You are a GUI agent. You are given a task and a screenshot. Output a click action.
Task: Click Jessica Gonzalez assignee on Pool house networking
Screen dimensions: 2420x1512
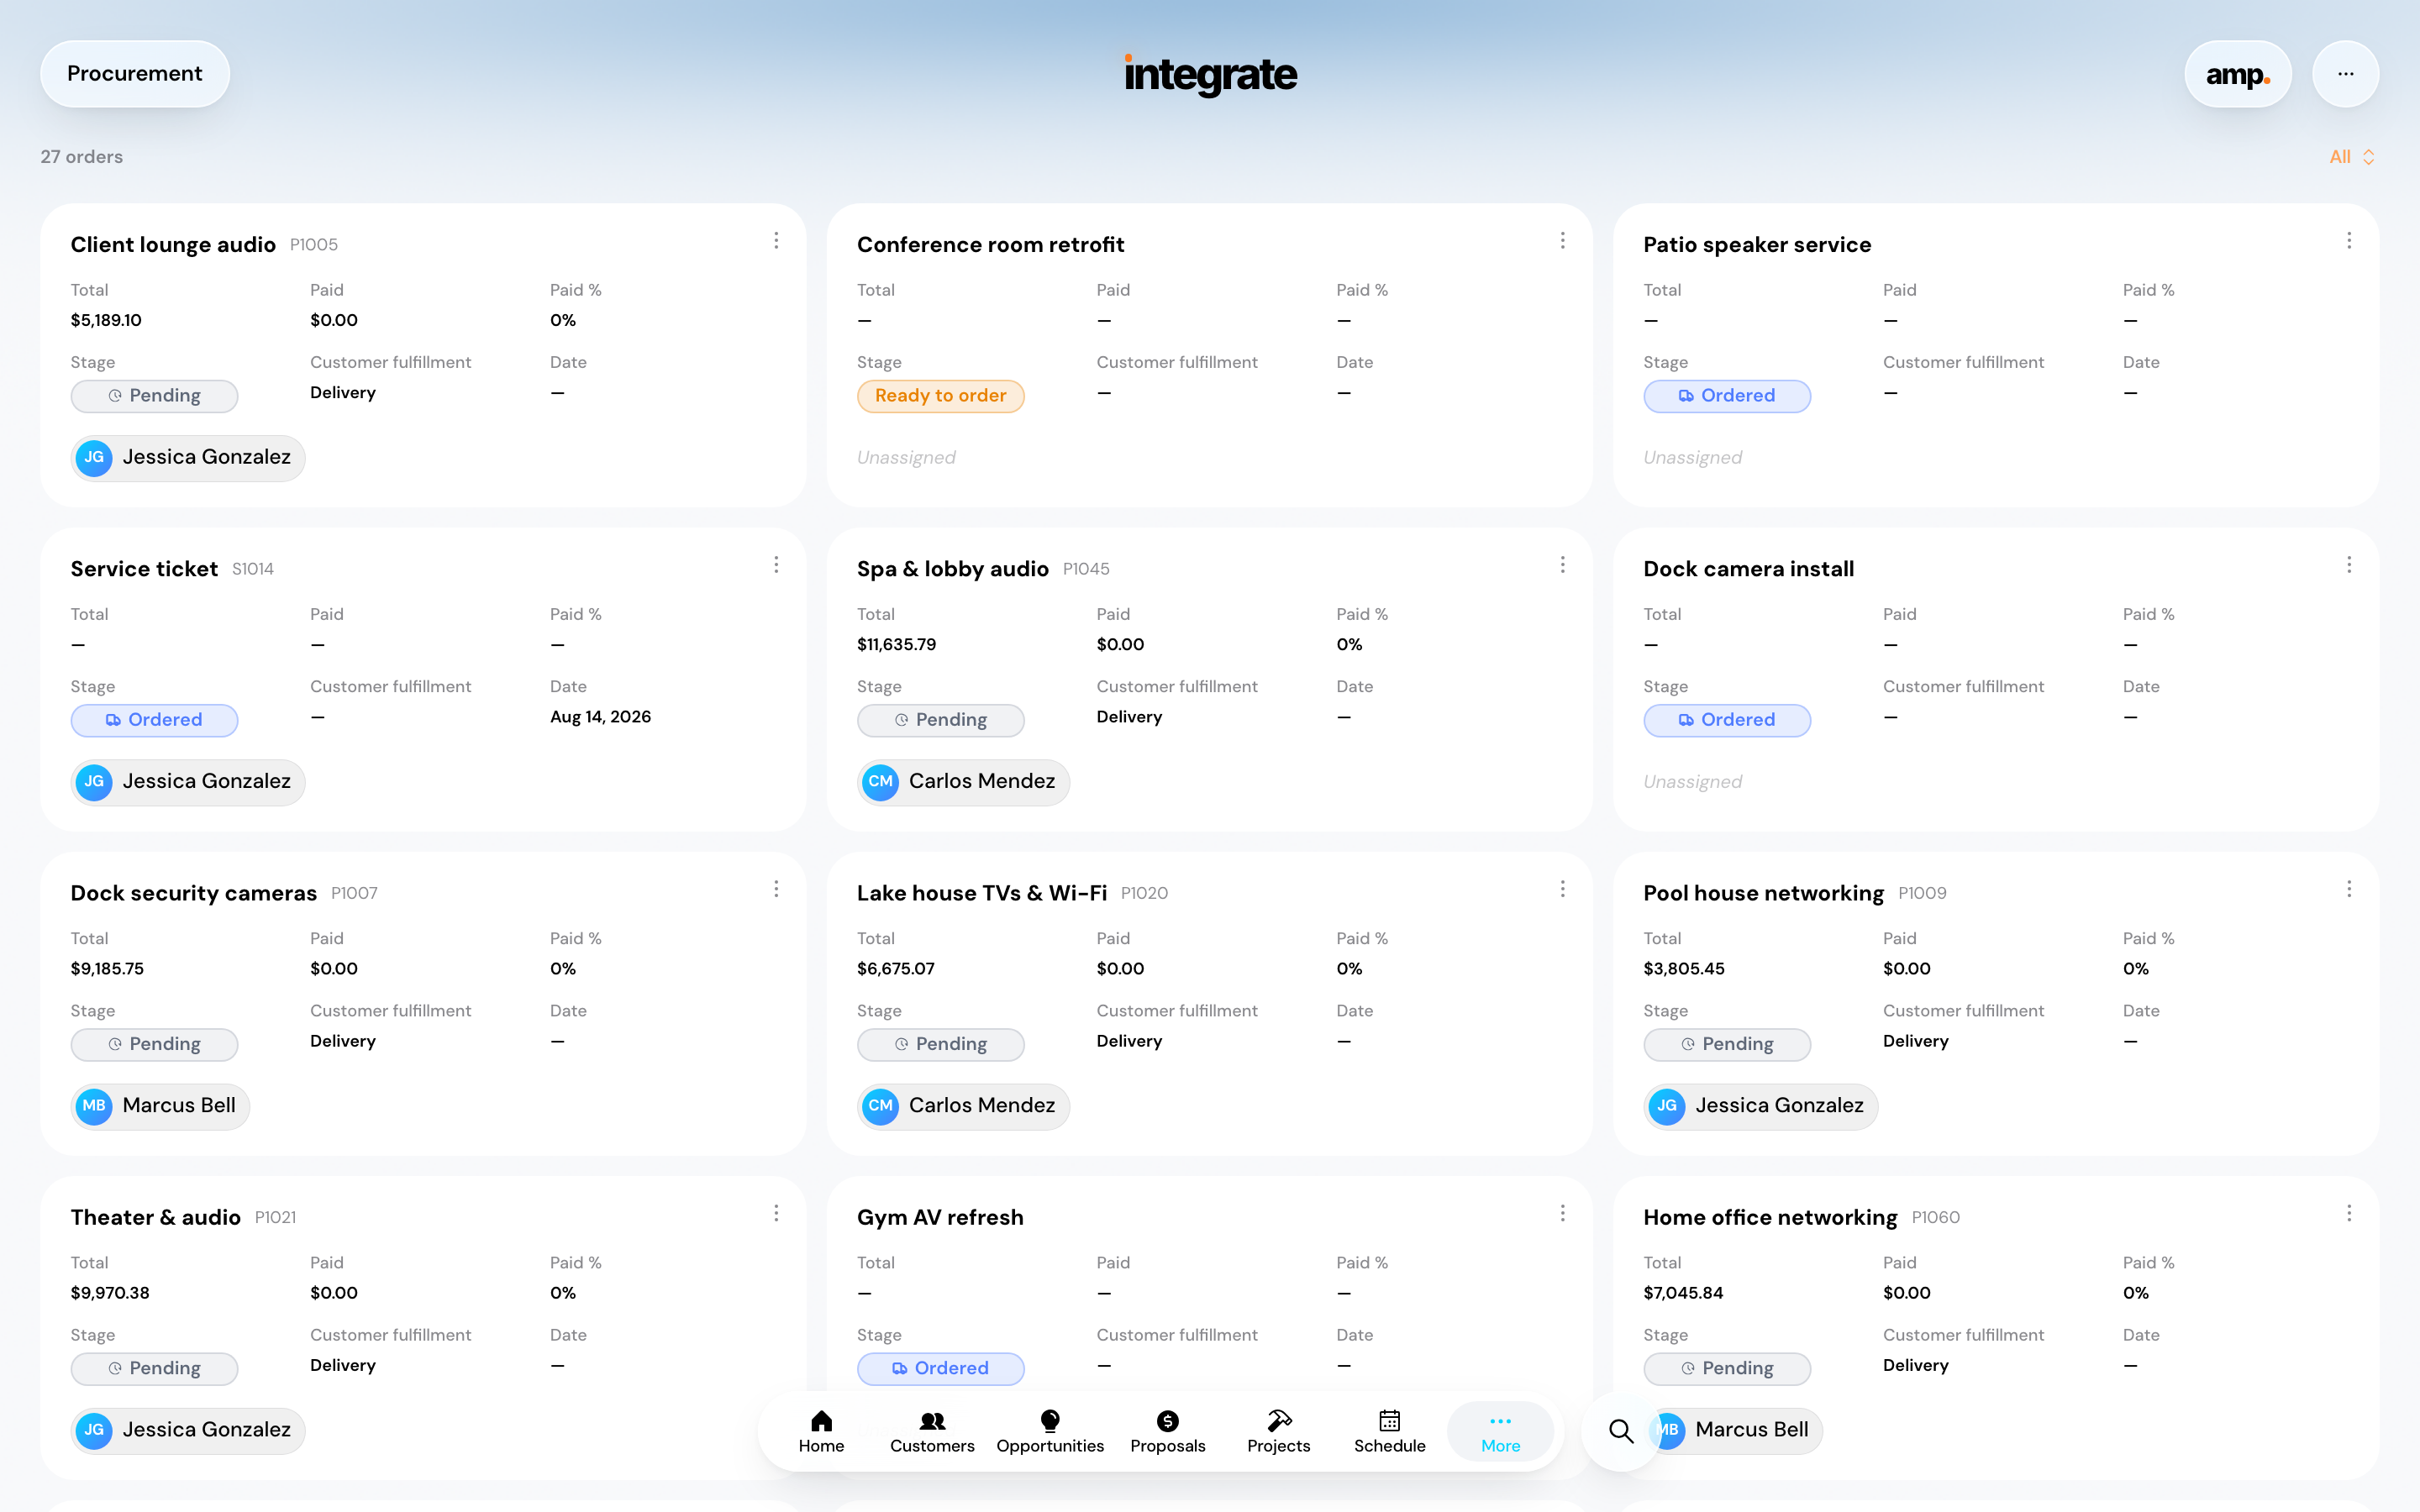click(x=1760, y=1106)
